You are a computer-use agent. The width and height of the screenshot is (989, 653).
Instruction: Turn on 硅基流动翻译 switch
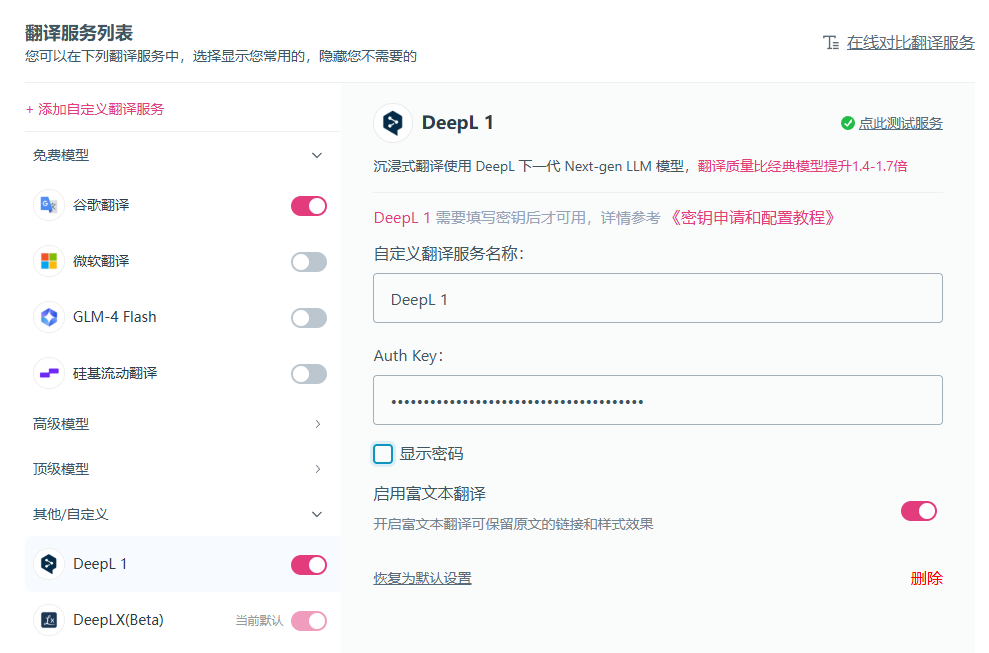(x=309, y=374)
